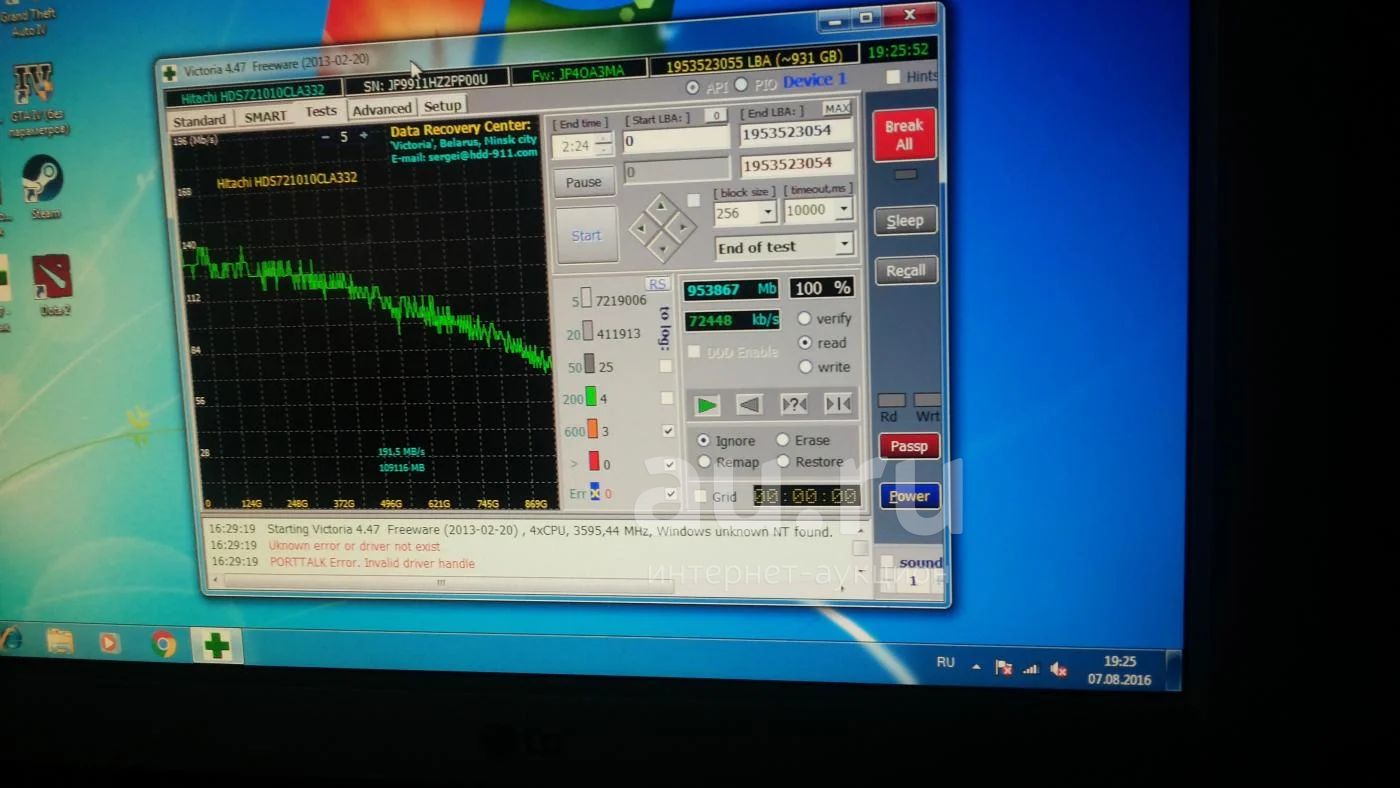Click the log horizontal scrollbar
The image size is (1400, 788).
tap(440, 583)
